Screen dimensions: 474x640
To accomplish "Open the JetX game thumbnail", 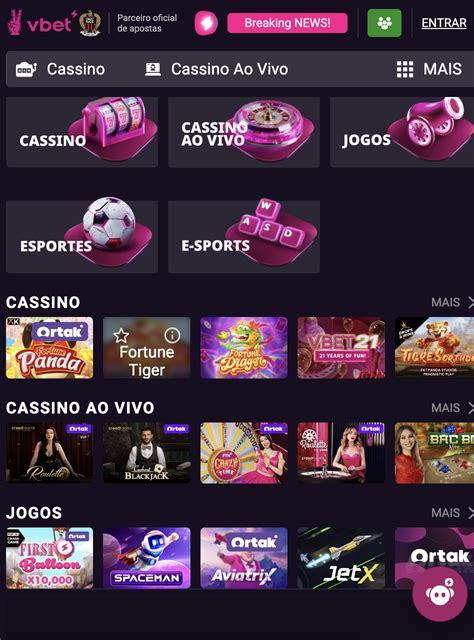I will (x=341, y=558).
